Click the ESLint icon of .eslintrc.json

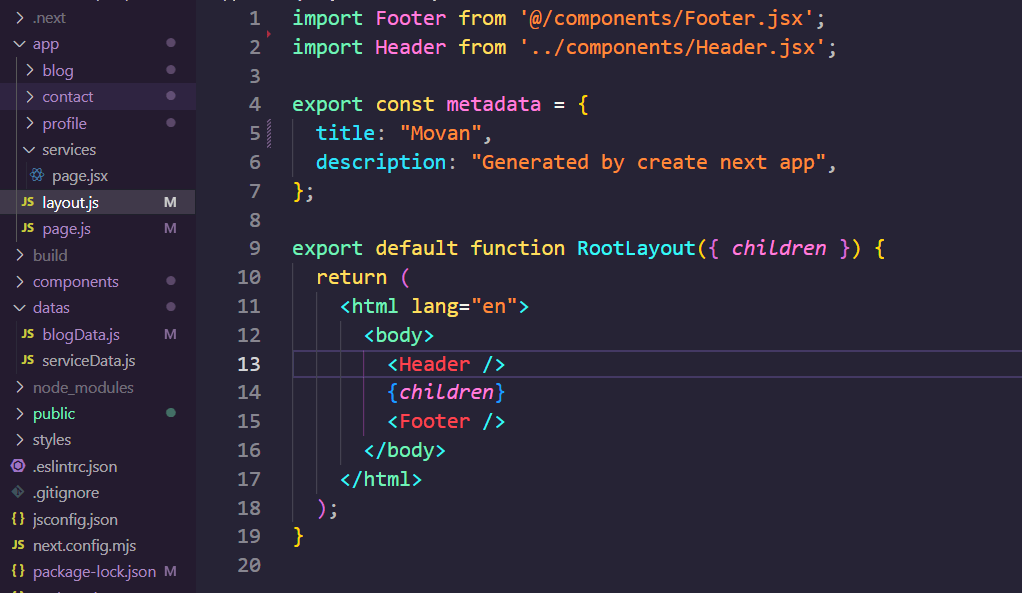click(18, 466)
